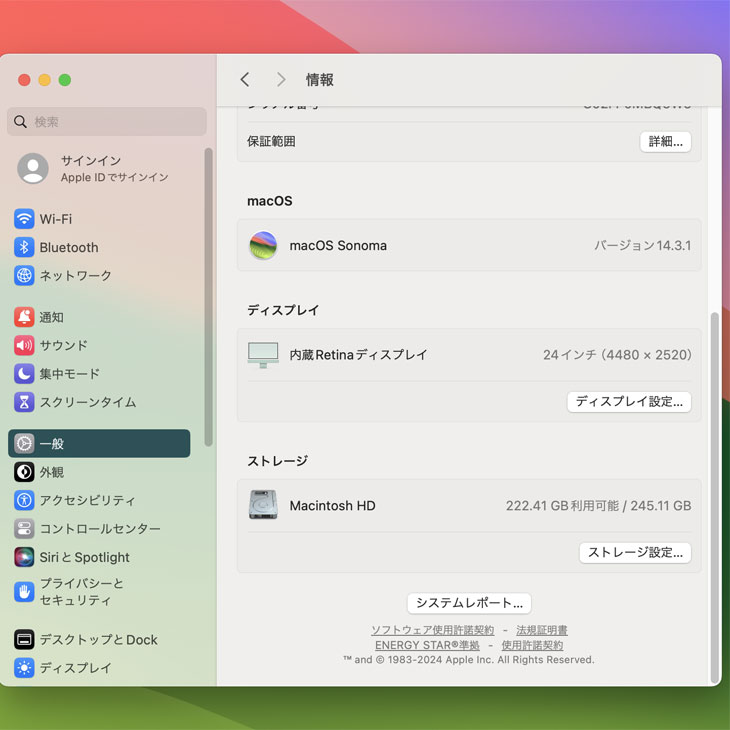The height and width of the screenshot is (730, 730).
Task: Open the ソフトウェア使用許諾契約 link
Action: [432, 630]
